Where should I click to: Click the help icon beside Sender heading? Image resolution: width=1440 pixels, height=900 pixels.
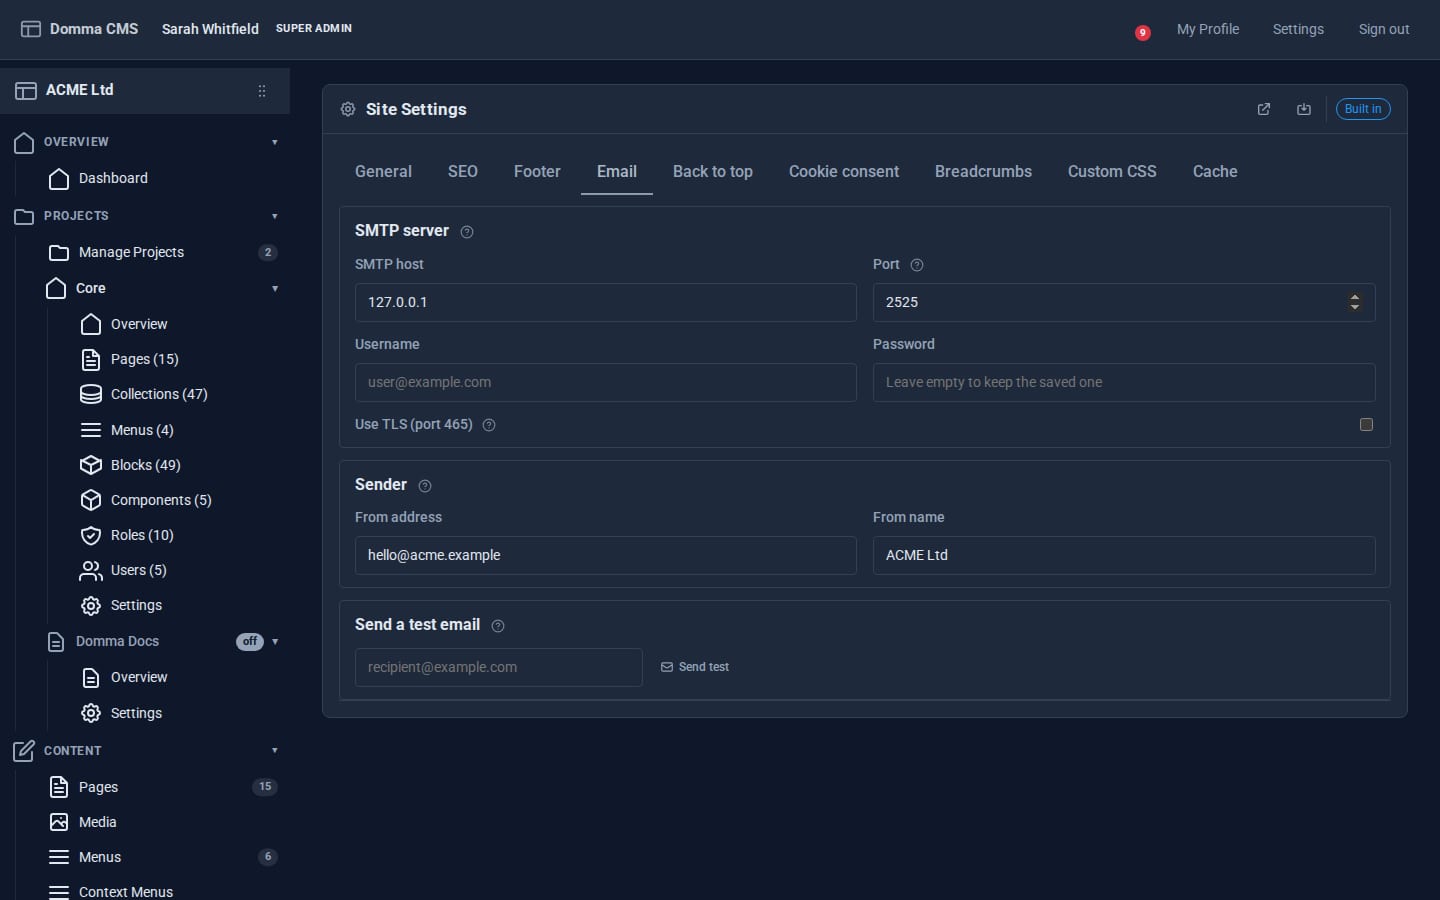tap(425, 486)
